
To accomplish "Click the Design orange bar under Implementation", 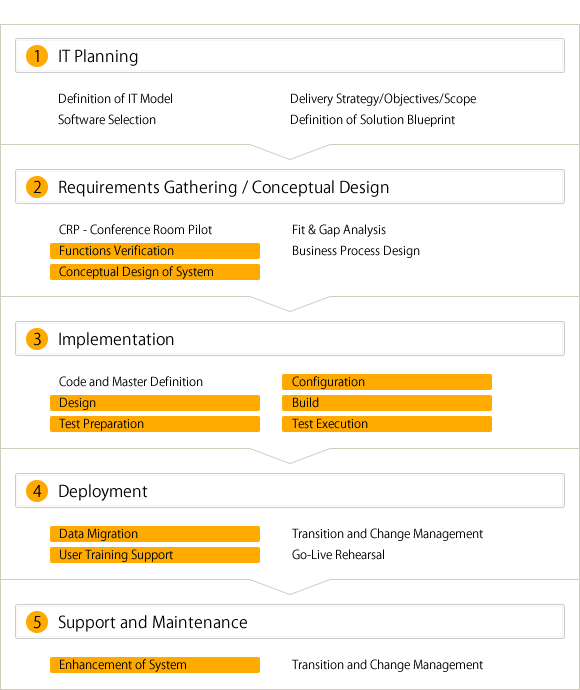I will [155, 403].
